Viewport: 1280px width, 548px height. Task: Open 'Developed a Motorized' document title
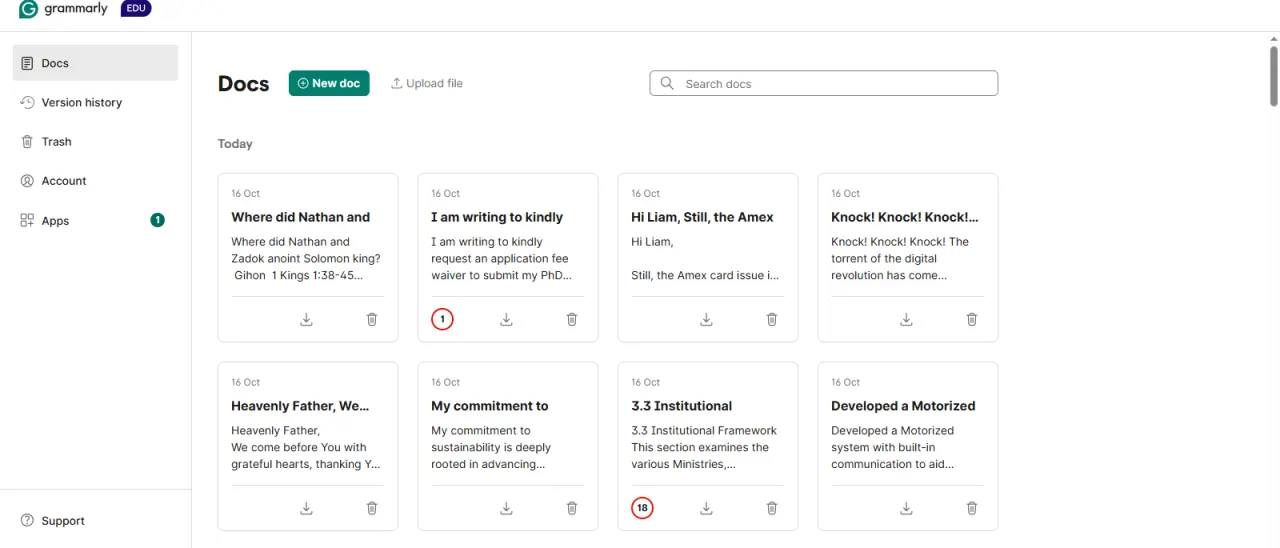pos(903,406)
